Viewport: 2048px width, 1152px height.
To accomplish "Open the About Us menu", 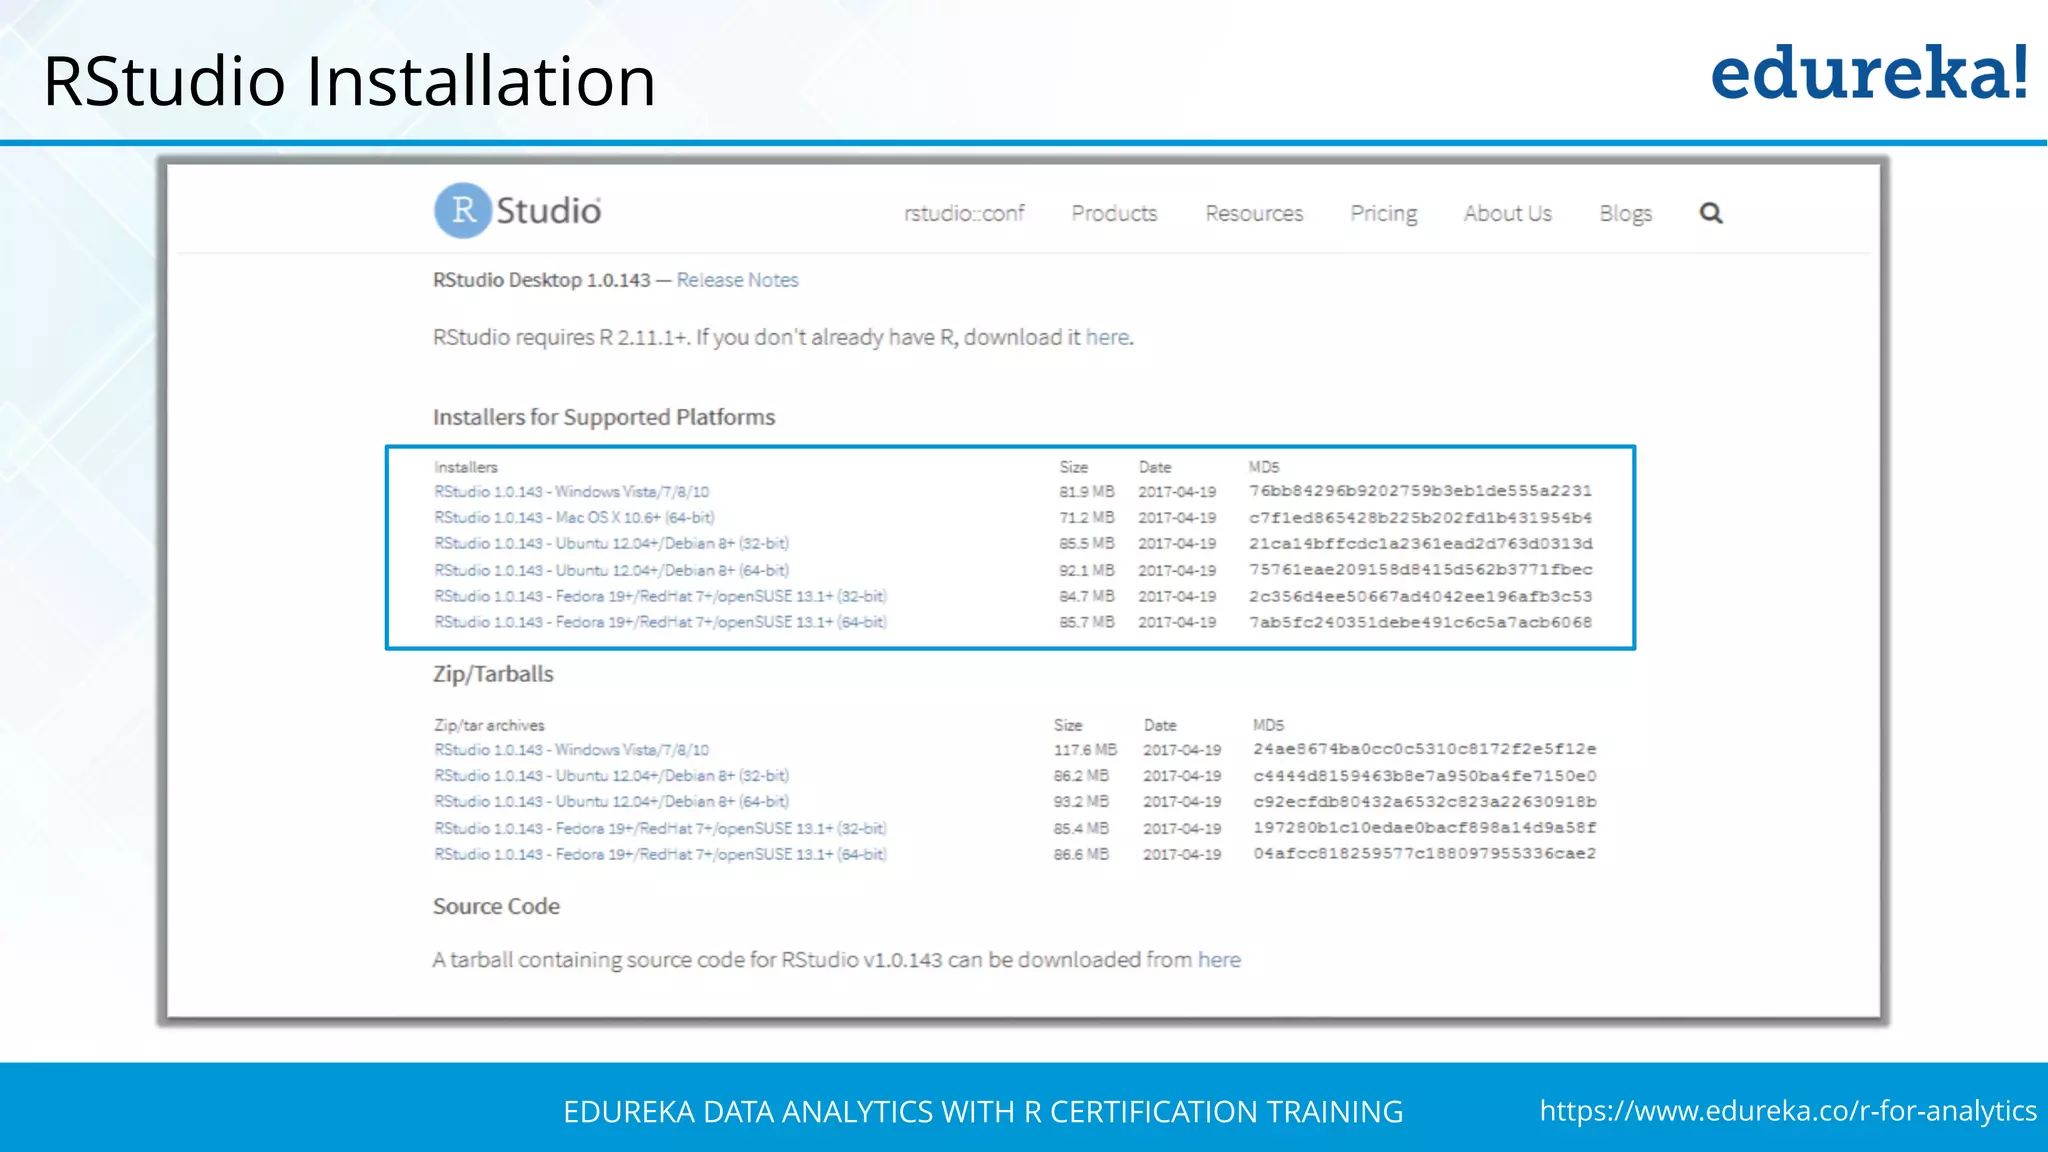I will (1508, 213).
